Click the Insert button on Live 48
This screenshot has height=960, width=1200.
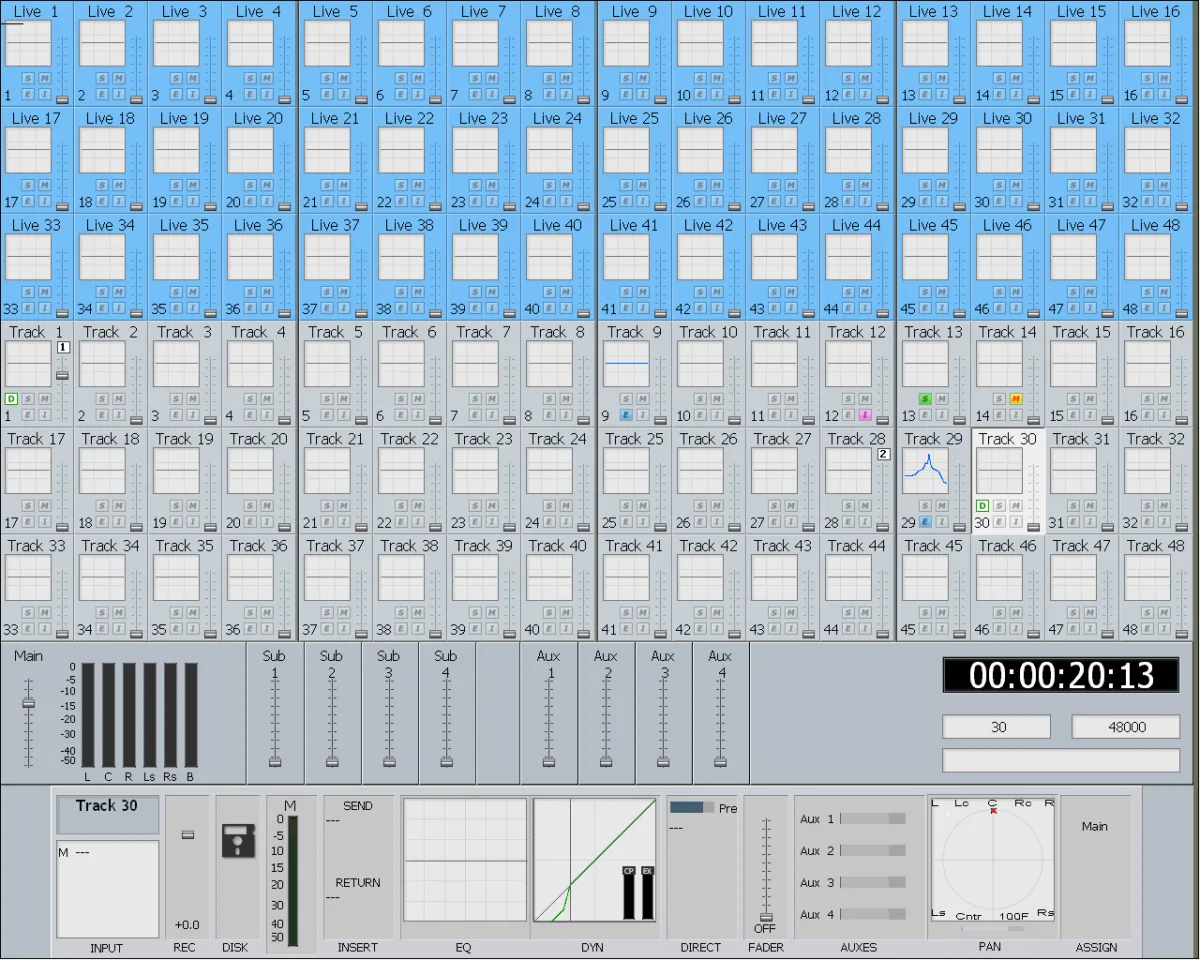(x=1164, y=308)
